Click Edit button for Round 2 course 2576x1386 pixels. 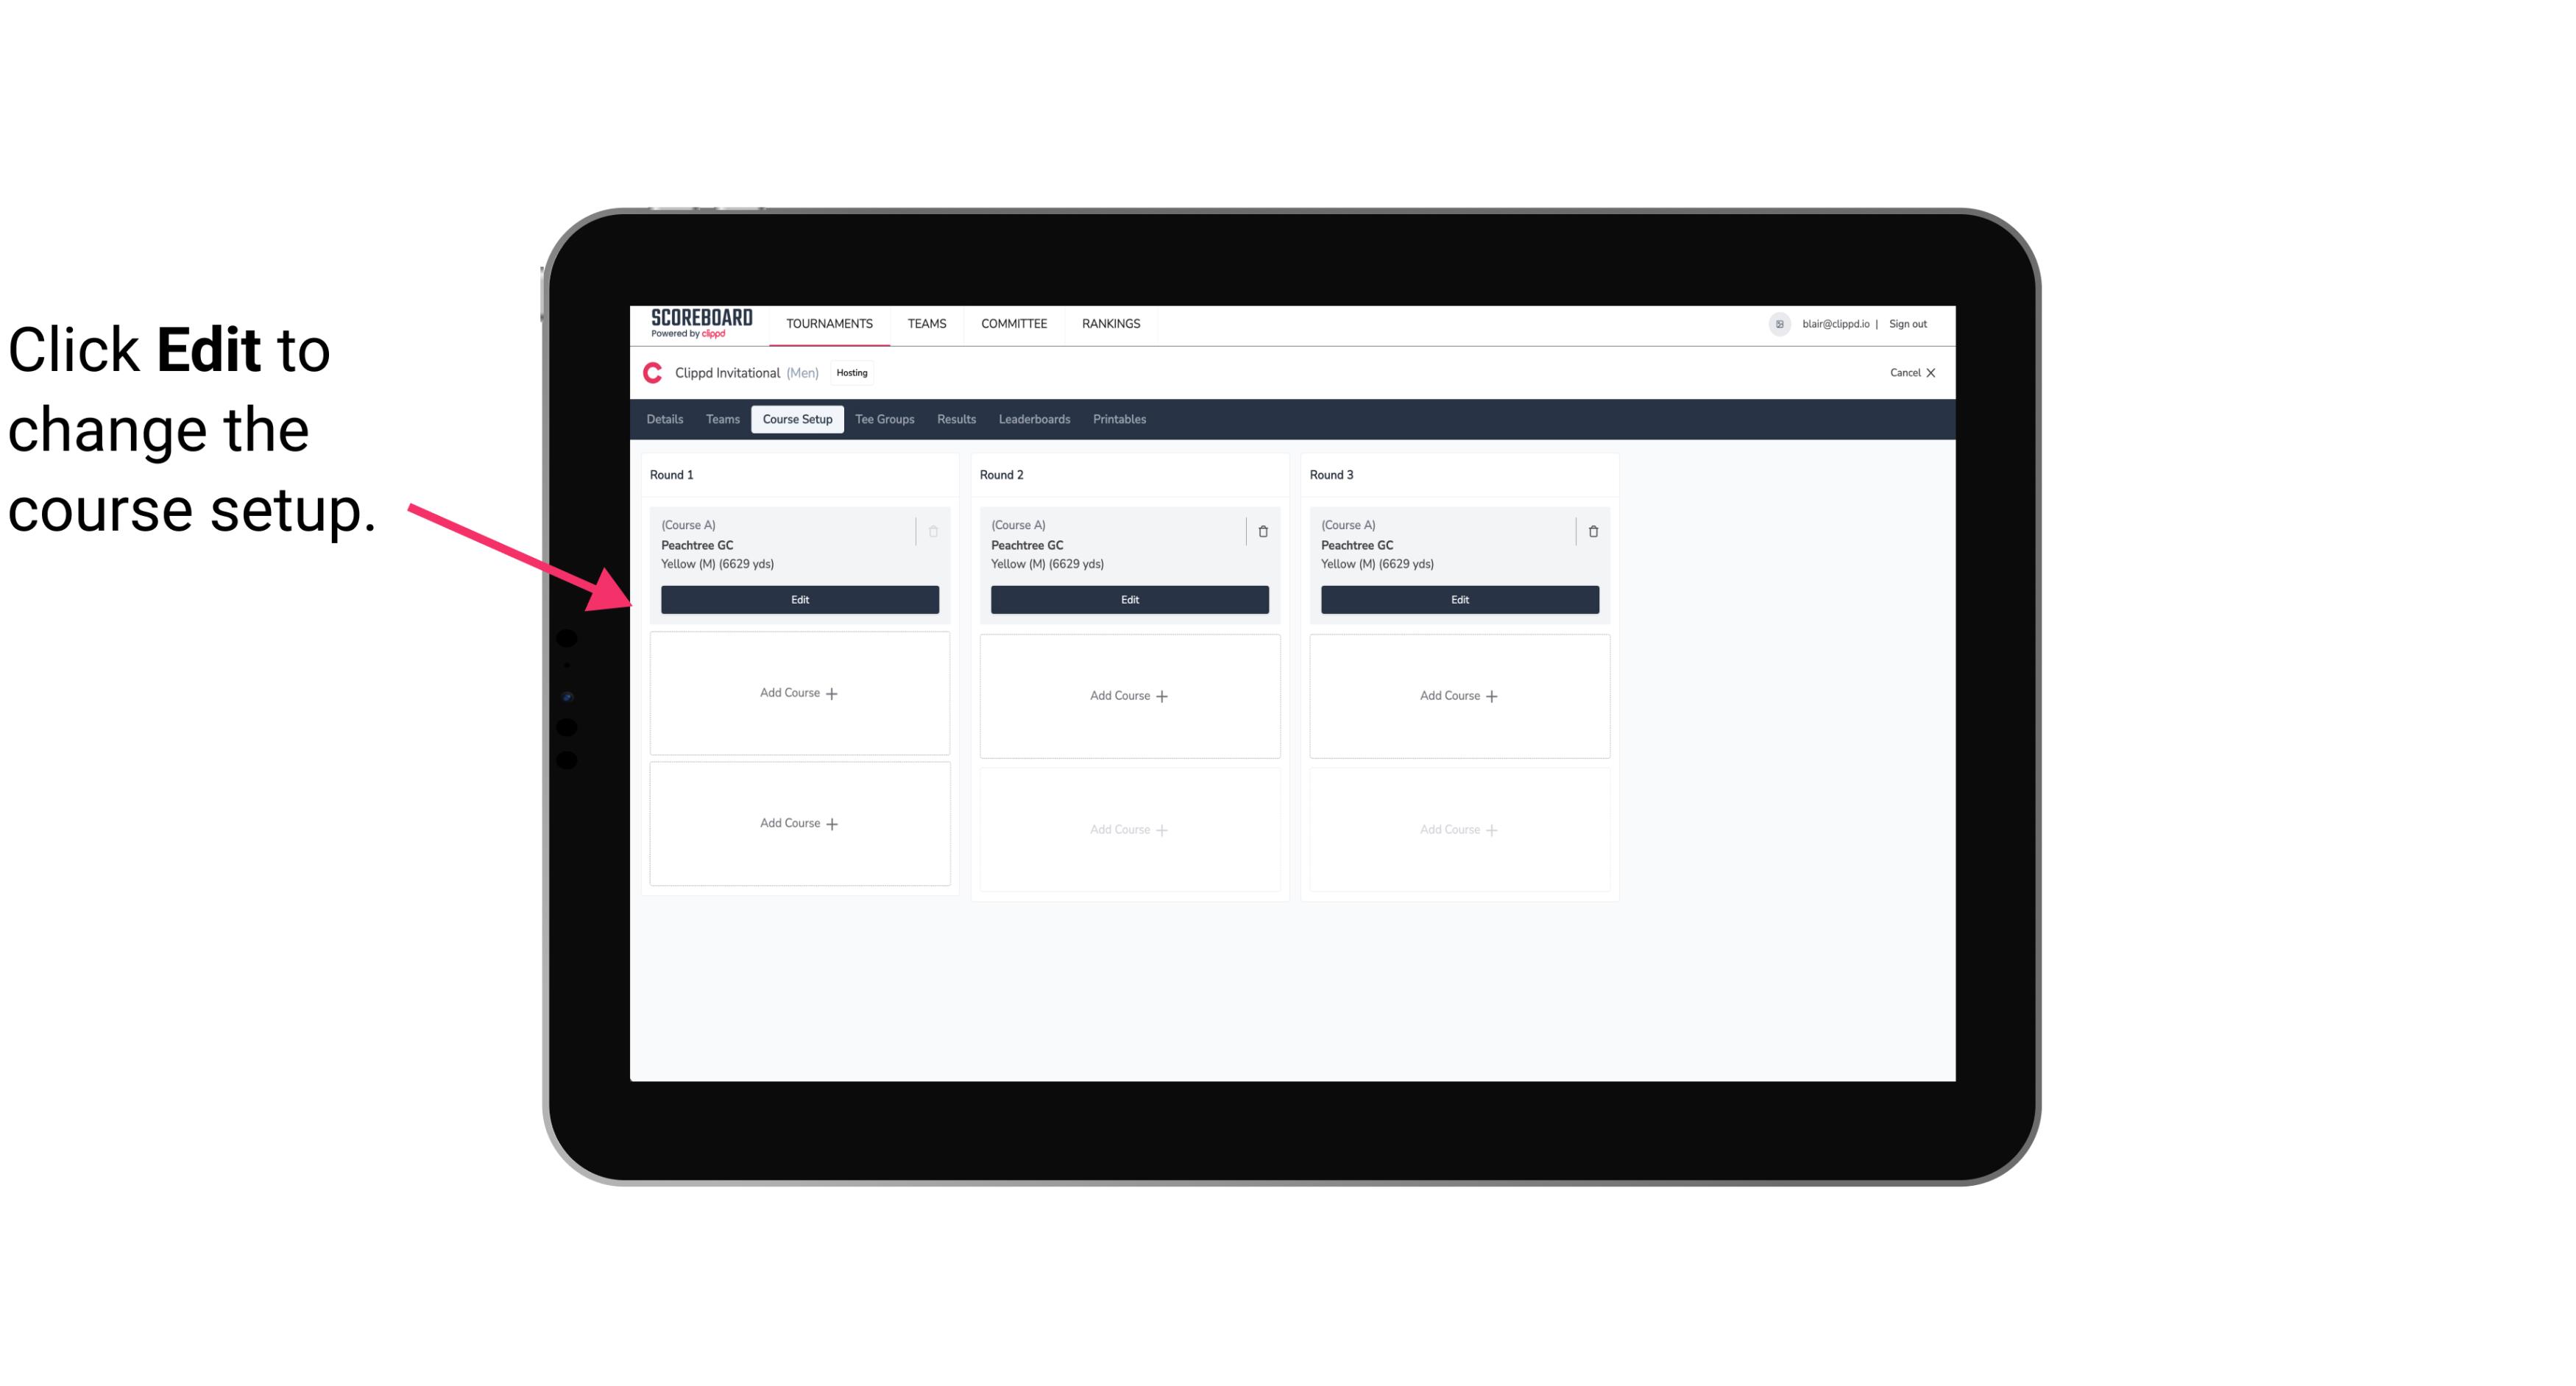pyautogui.click(x=1128, y=599)
